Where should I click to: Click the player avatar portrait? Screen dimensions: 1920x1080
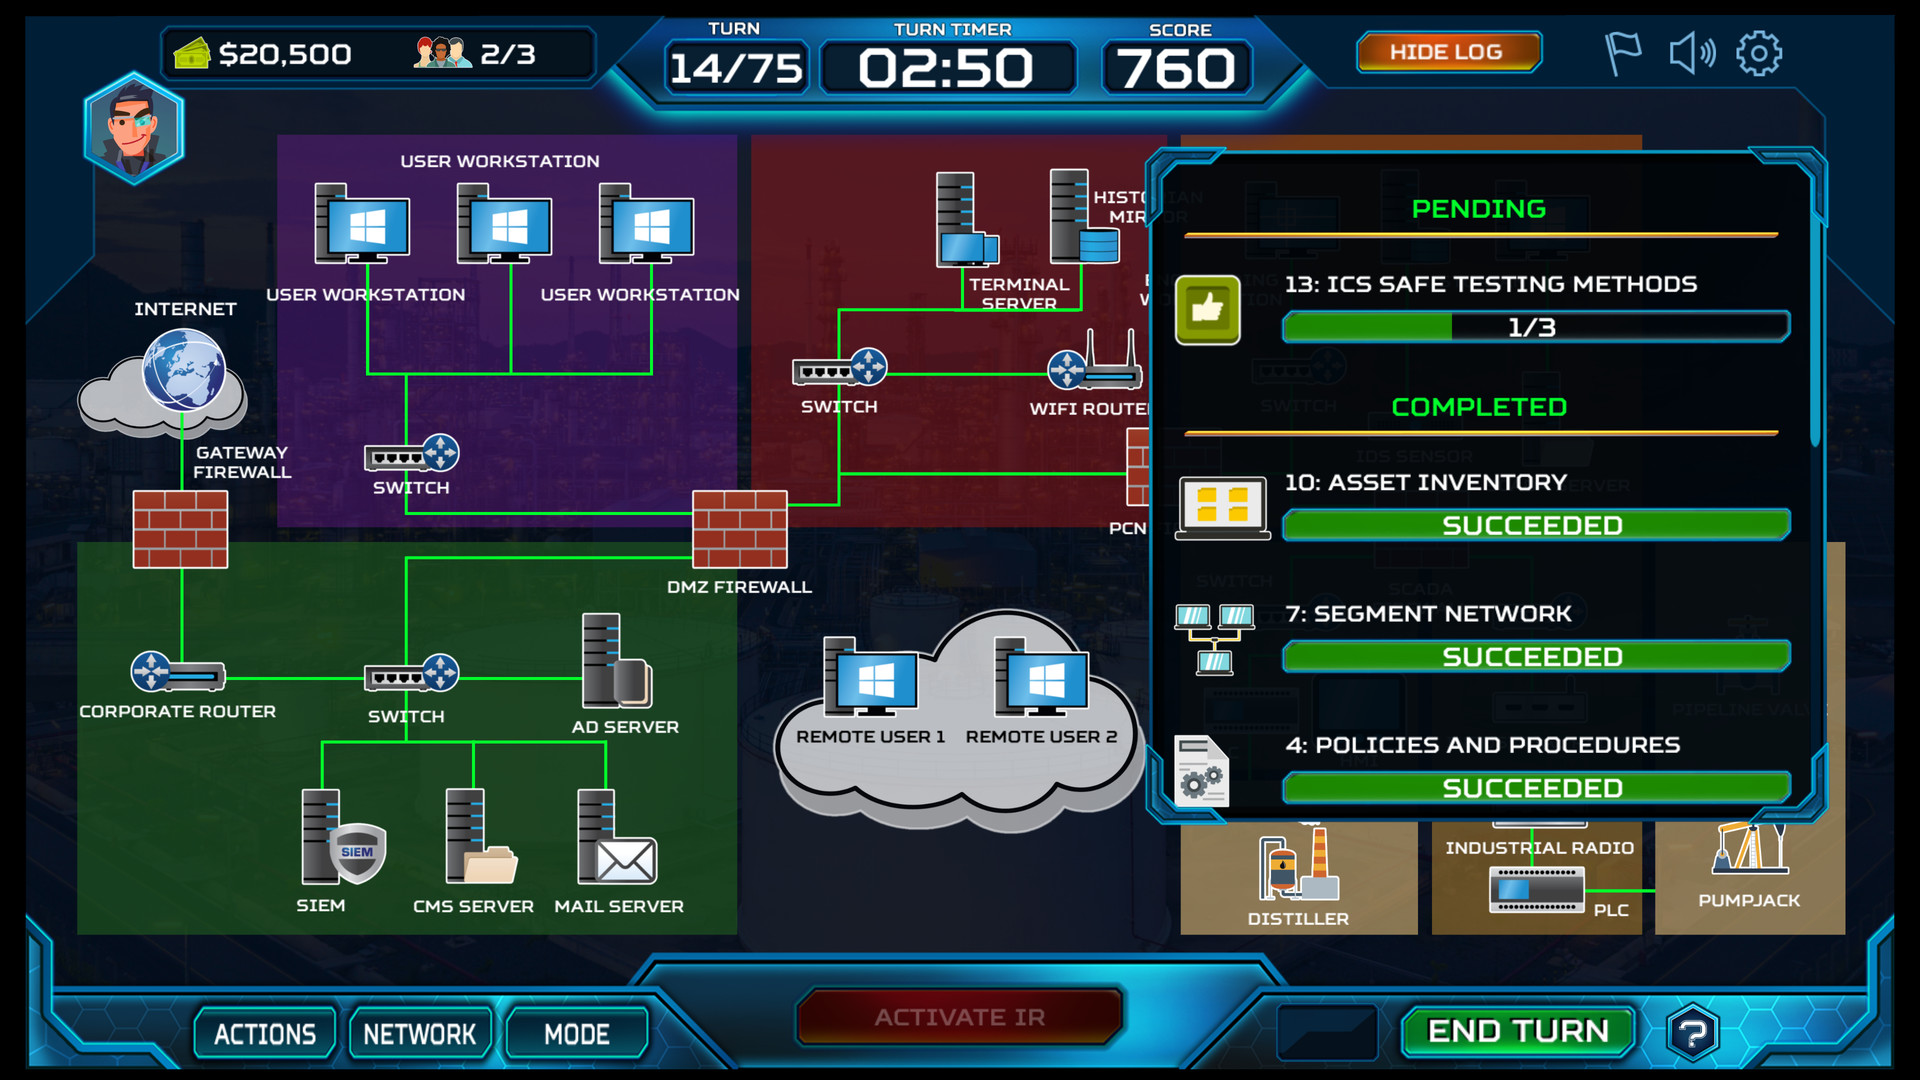134,129
